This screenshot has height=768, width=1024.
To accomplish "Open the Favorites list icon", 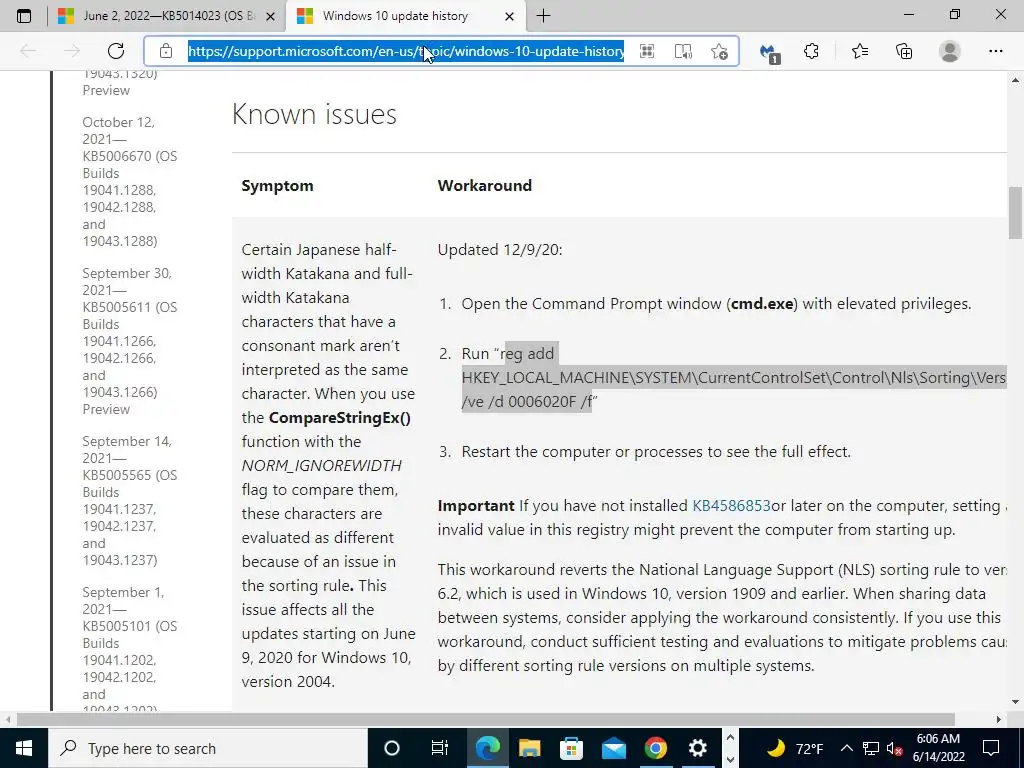I will pyautogui.click(x=859, y=51).
